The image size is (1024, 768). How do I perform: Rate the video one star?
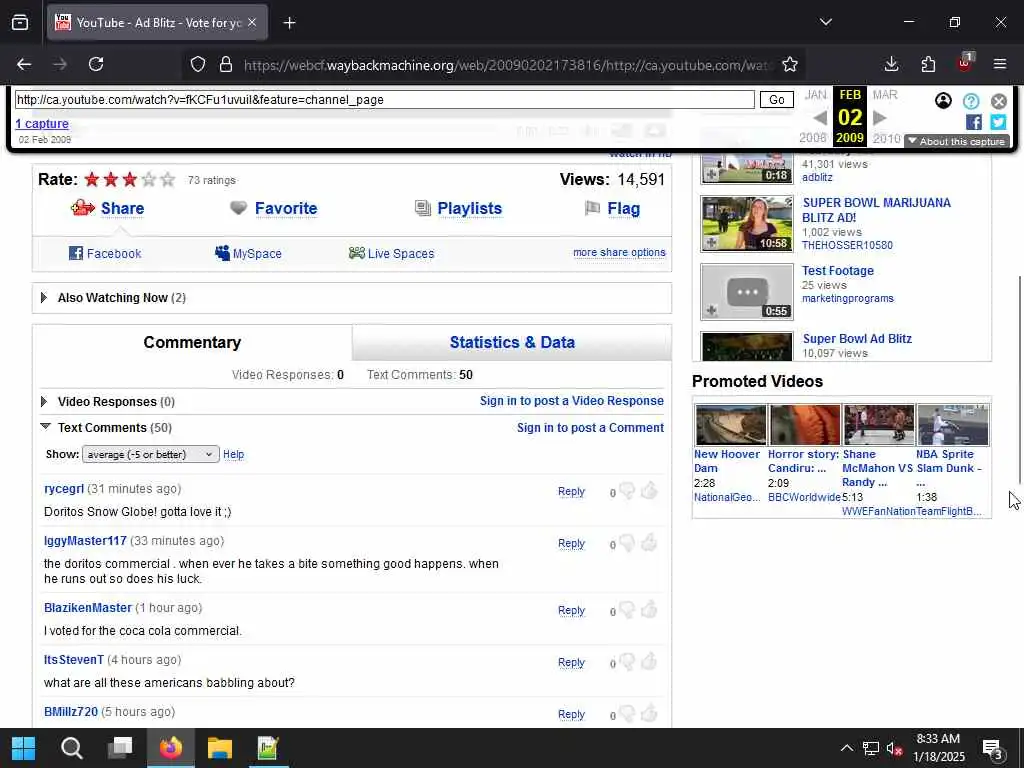92,179
